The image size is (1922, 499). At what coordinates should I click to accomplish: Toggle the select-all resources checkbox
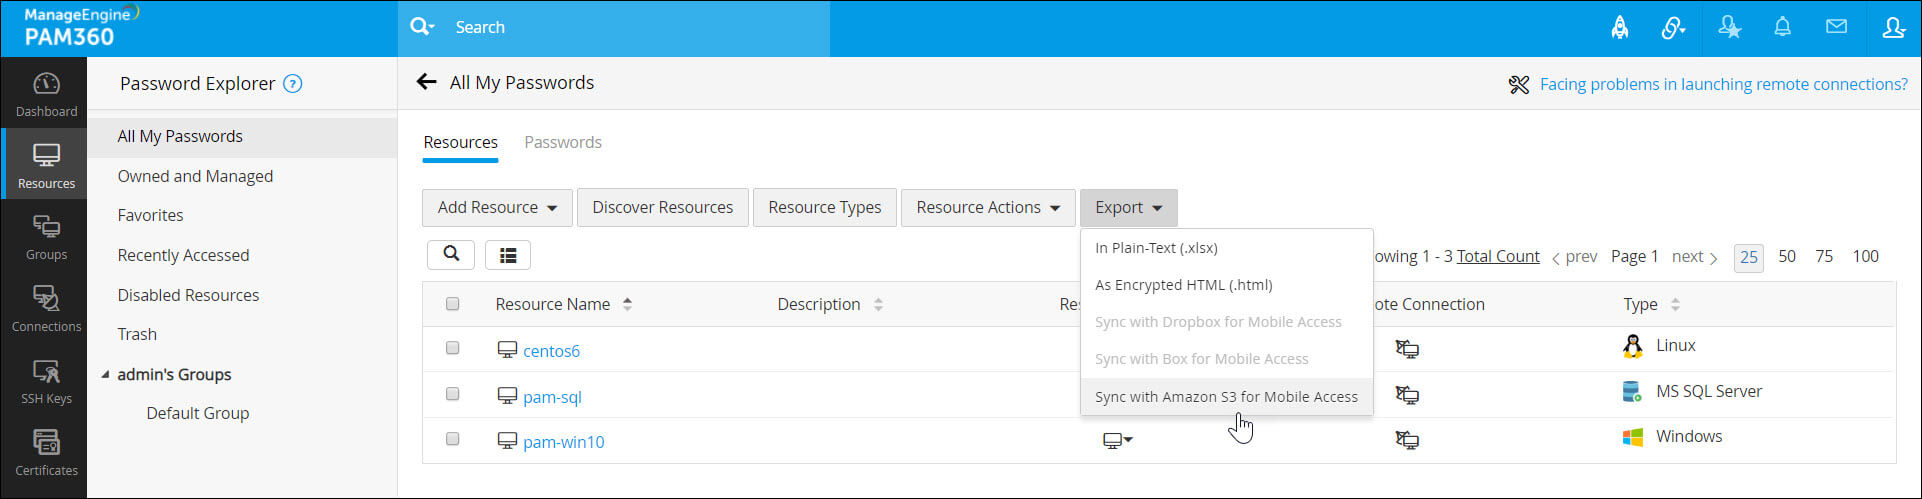tap(452, 304)
